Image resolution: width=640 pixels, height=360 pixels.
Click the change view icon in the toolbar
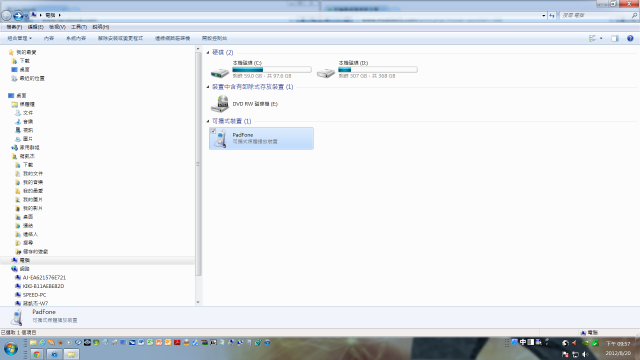click(x=592, y=38)
